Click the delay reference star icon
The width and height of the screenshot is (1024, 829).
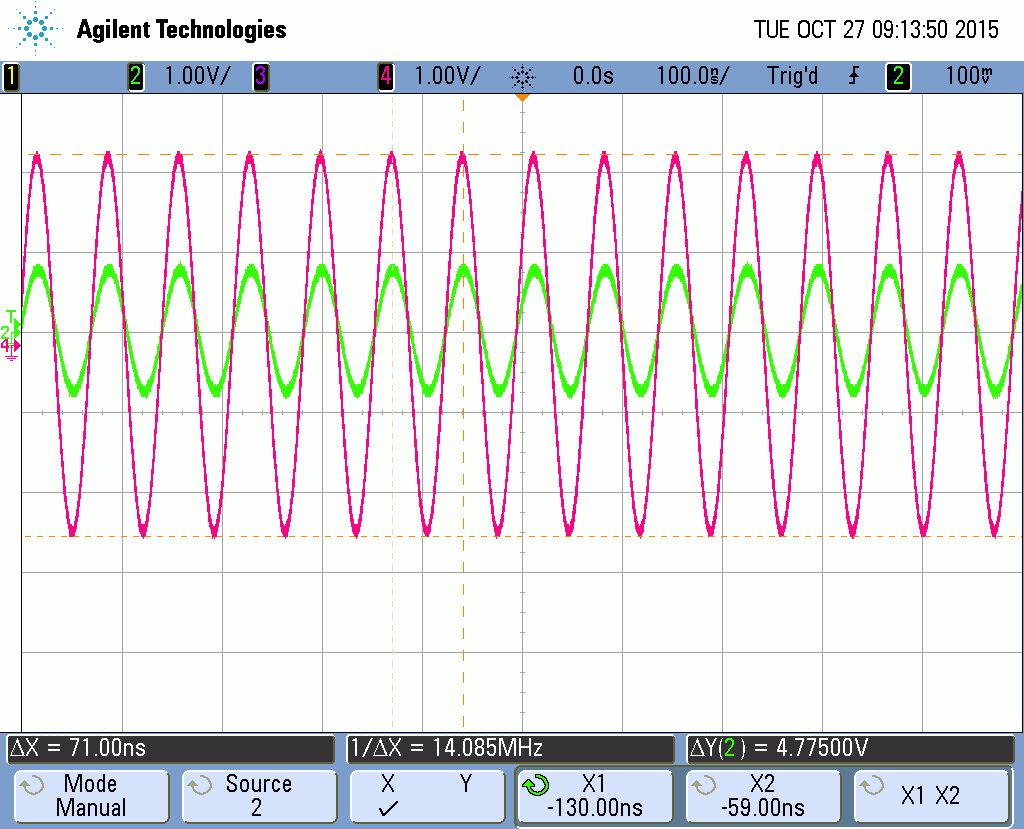coord(522,76)
